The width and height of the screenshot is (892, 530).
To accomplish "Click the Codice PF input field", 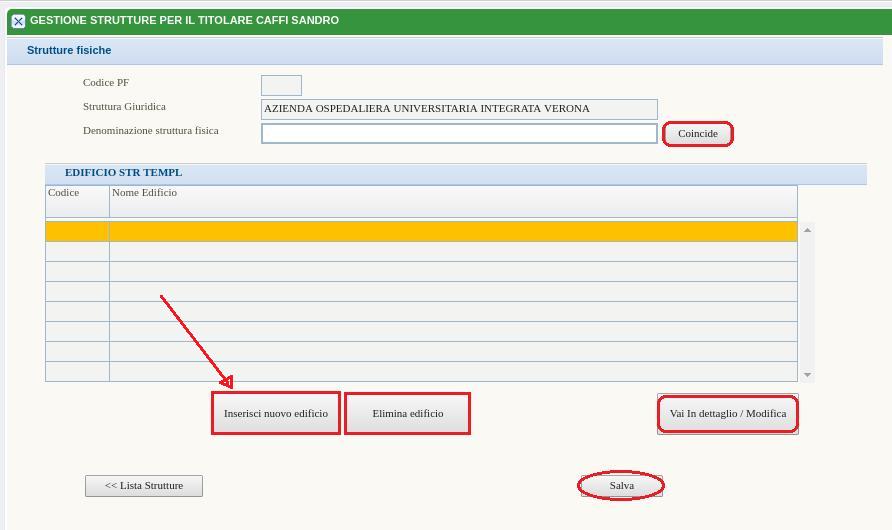I will point(281,86).
